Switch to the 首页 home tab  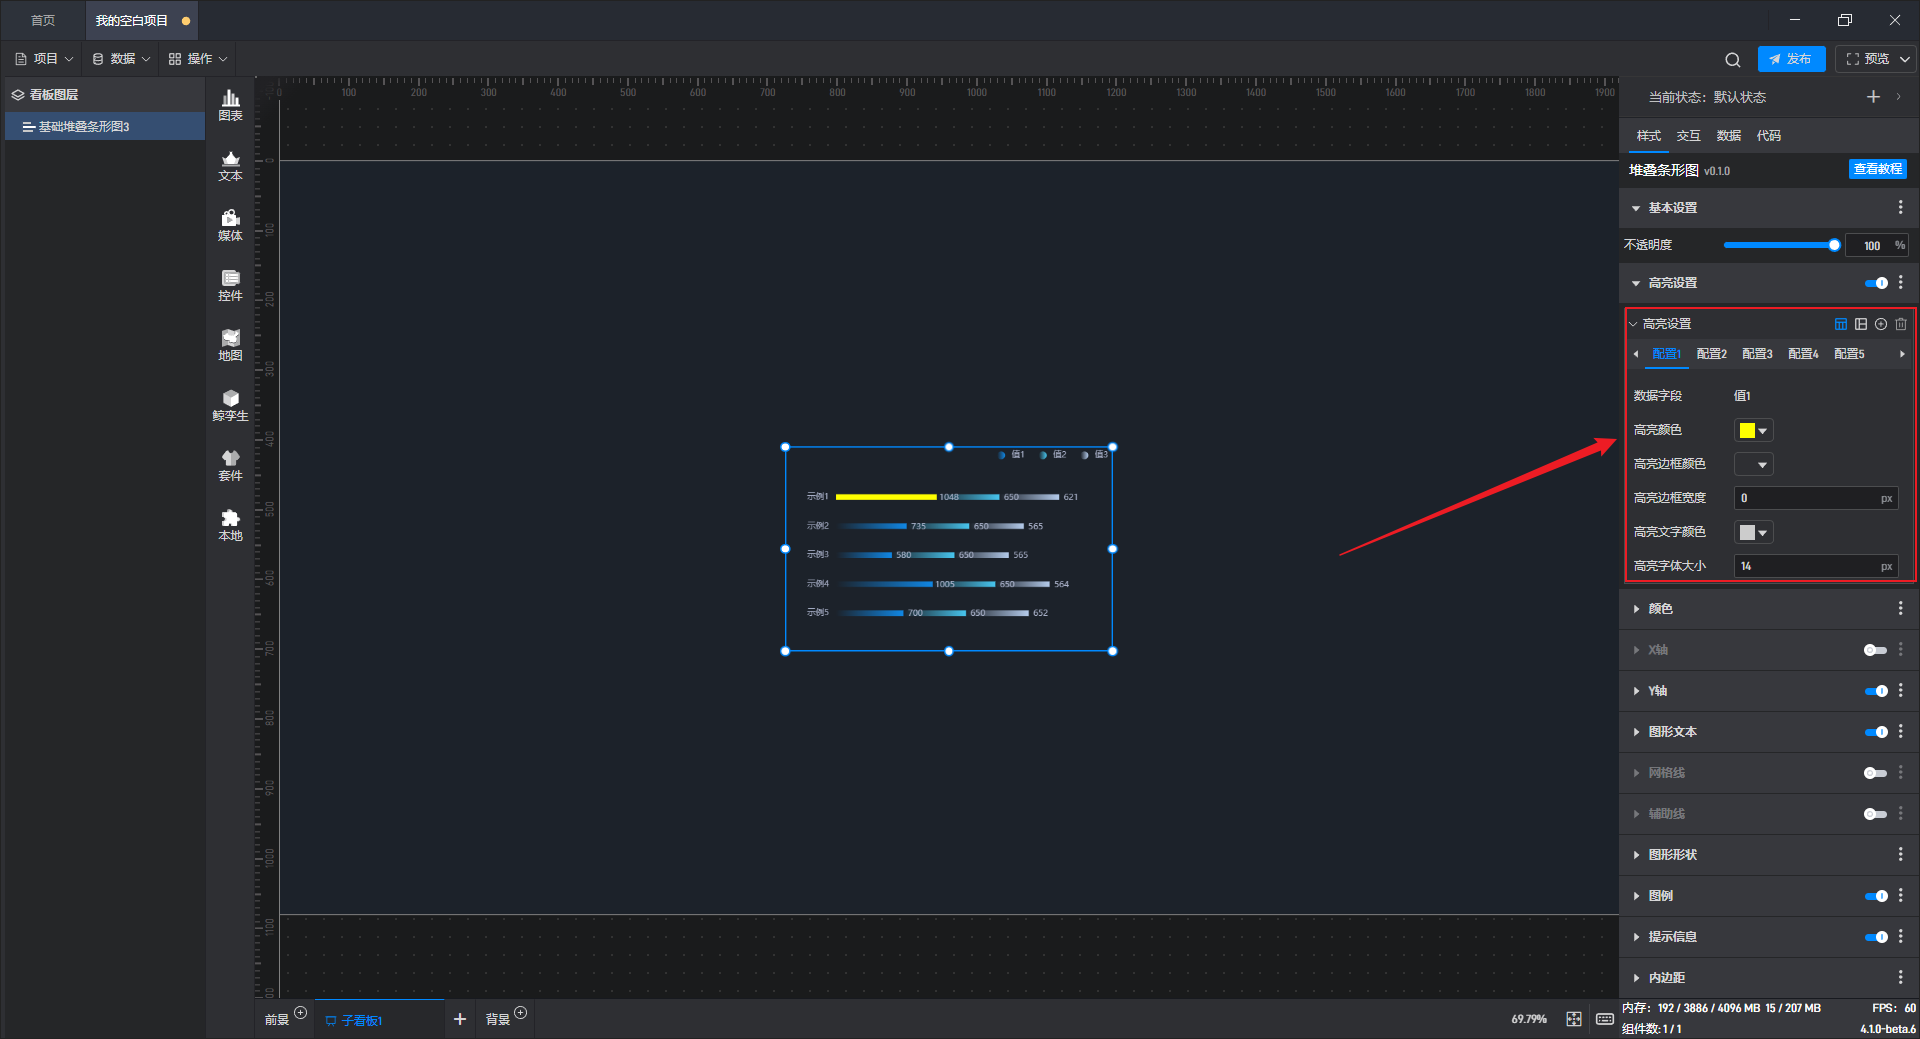pos(42,20)
